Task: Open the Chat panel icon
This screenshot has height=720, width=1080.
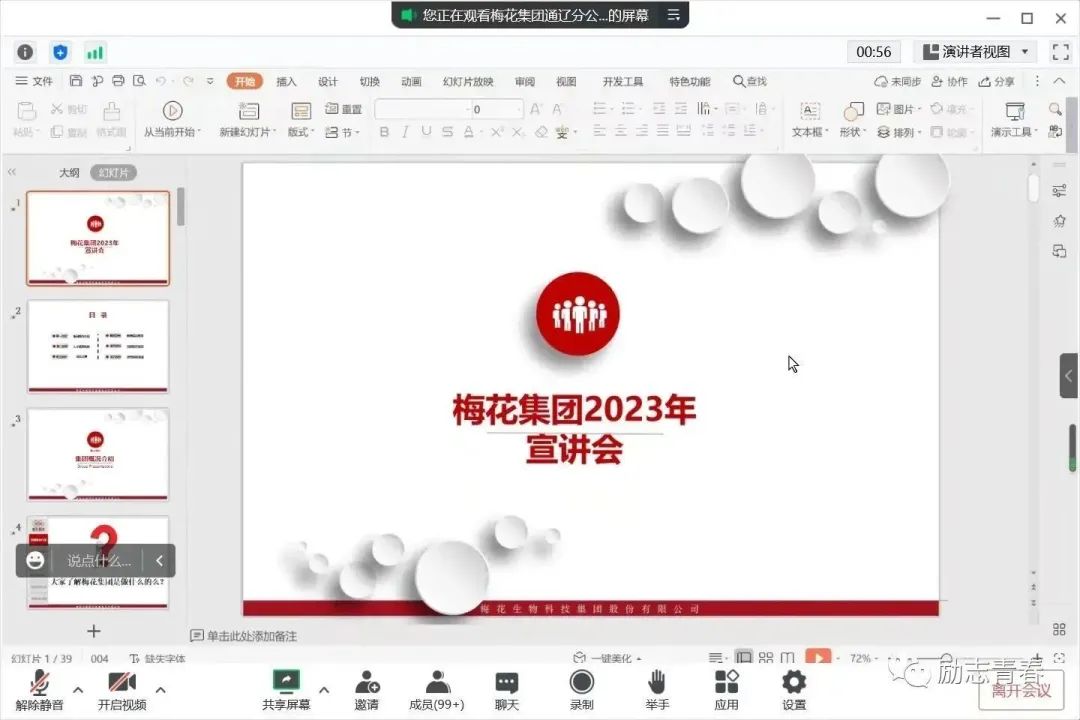Action: (x=507, y=682)
